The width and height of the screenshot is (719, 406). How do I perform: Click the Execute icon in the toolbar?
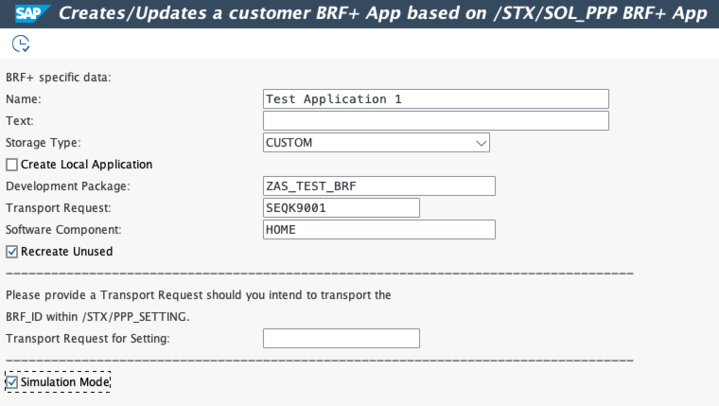click(x=20, y=44)
